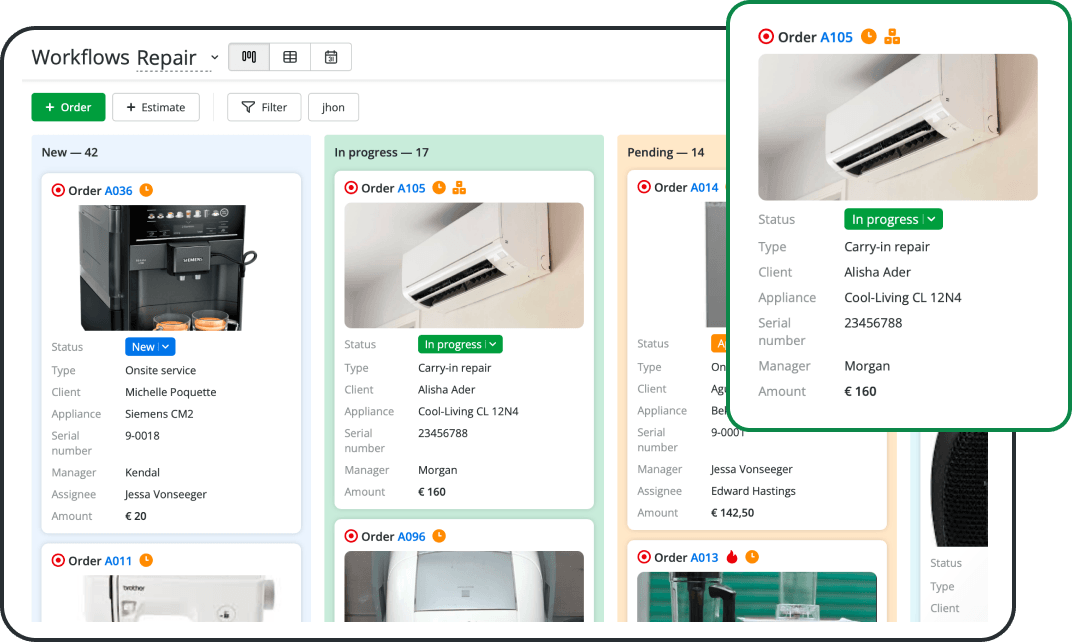Screen dimensions: 1072x642
Task: Open Order A014 link
Action: pos(704,187)
